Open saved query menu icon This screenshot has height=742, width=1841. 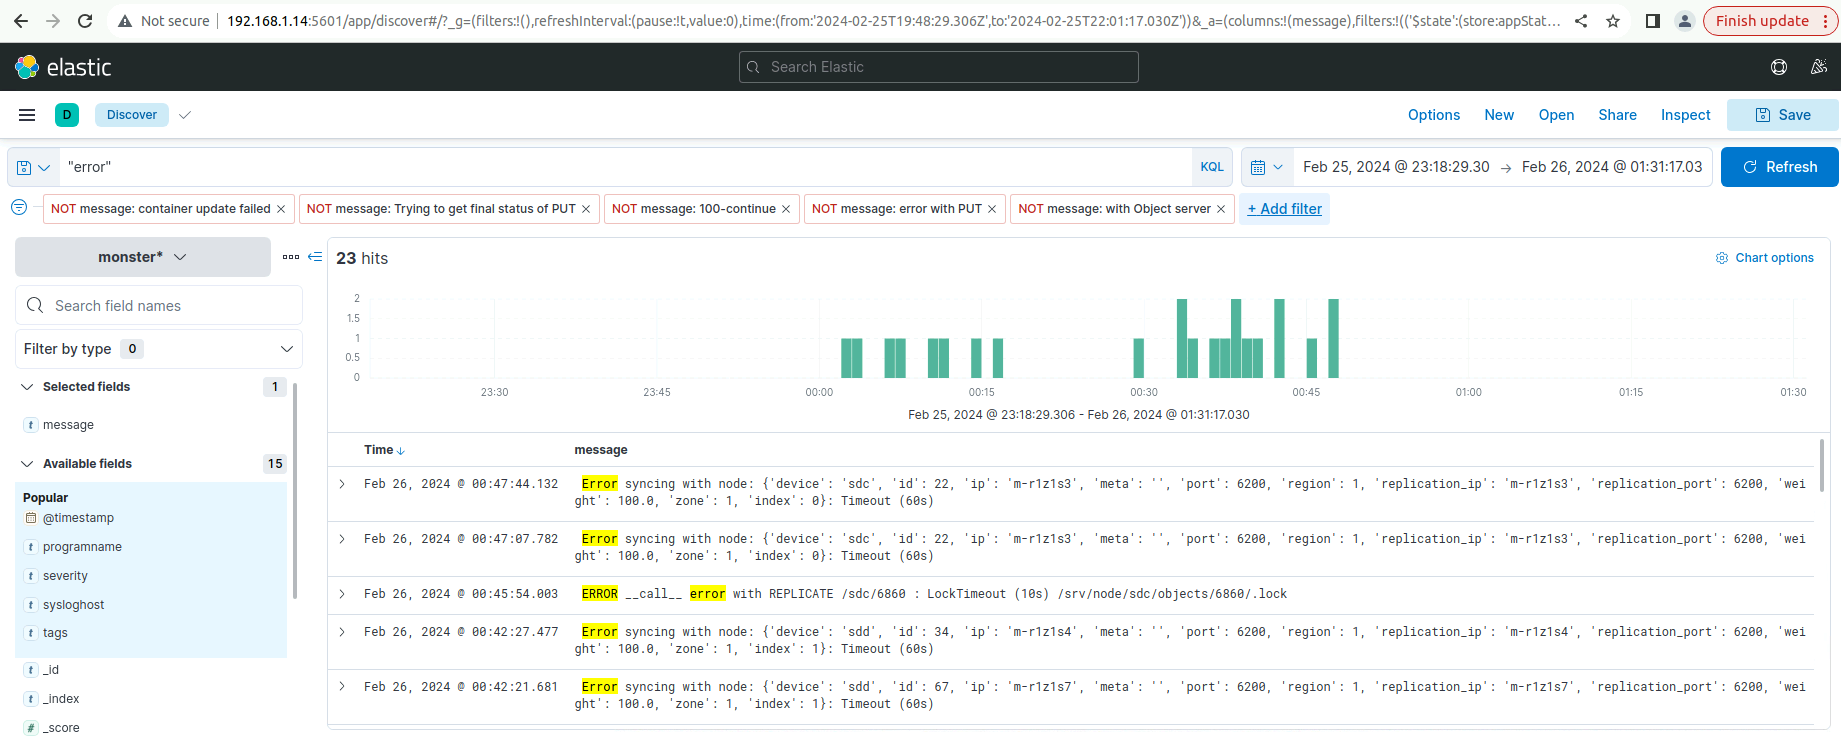pos(33,167)
